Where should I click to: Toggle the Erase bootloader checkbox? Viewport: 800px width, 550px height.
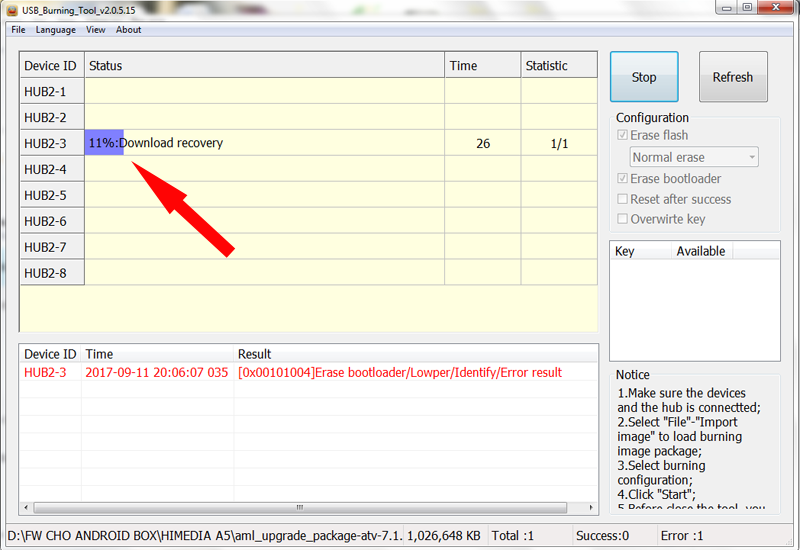pyautogui.click(x=623, y=179)
